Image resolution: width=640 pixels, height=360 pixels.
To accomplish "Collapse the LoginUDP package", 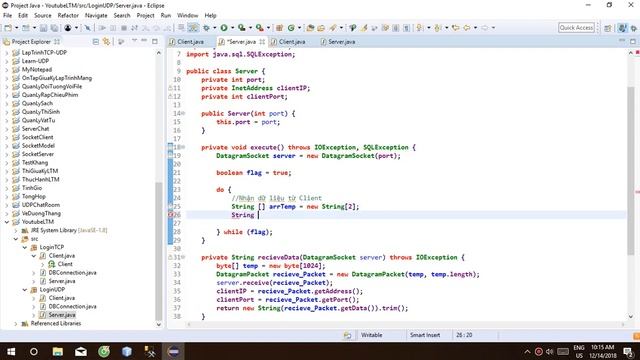I will pos(24,290).
